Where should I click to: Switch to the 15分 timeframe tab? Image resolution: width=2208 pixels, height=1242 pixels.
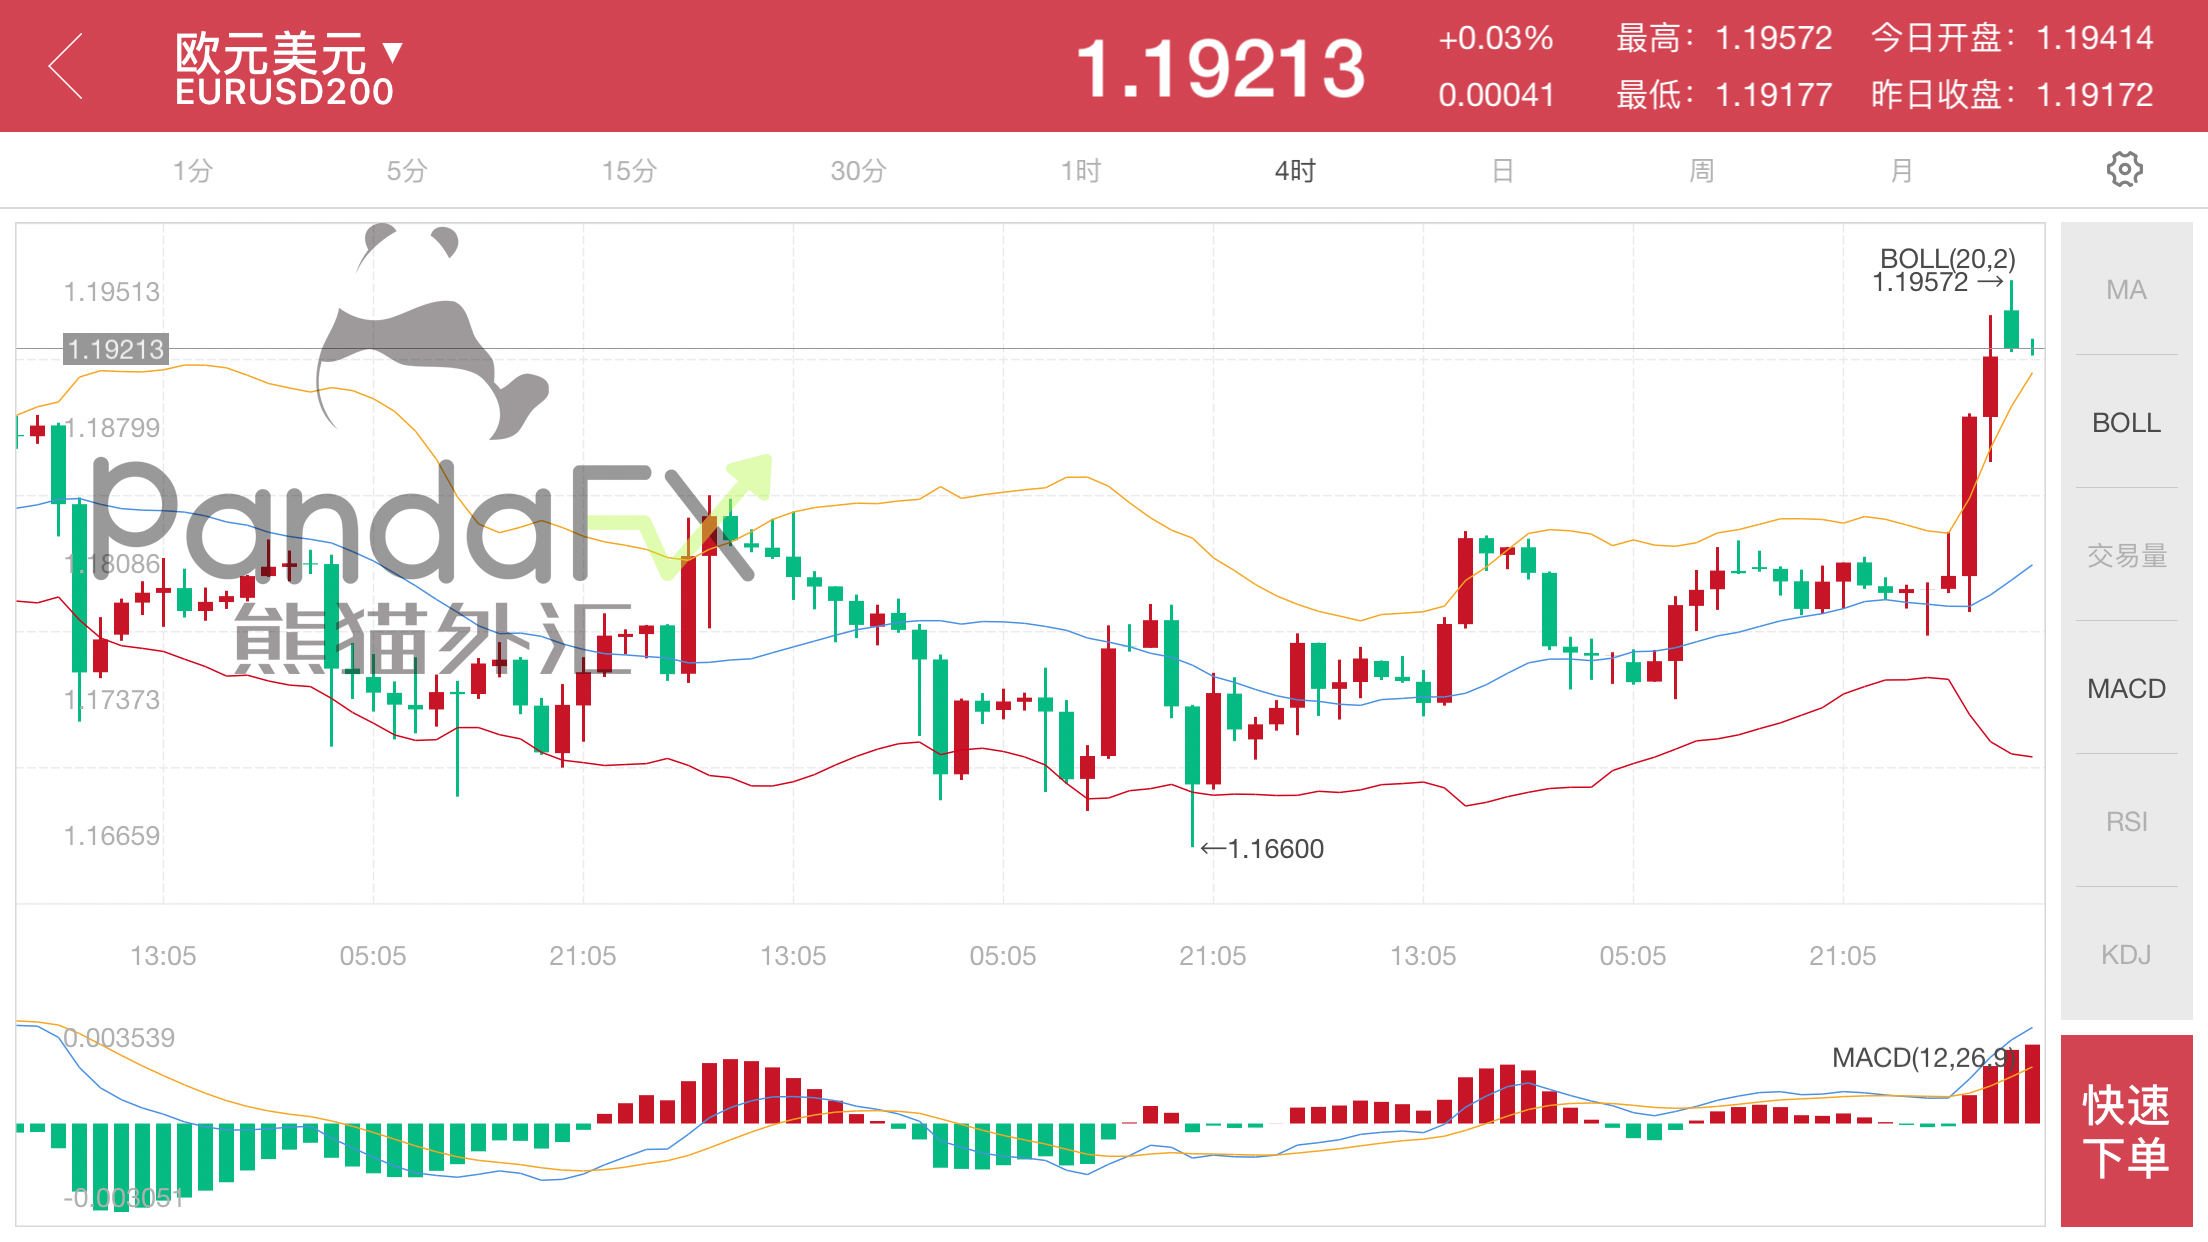629,171
